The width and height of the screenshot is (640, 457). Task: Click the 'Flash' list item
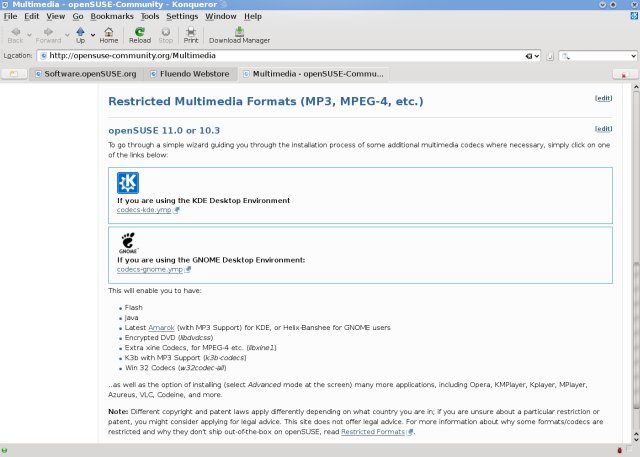coord(133,308)
